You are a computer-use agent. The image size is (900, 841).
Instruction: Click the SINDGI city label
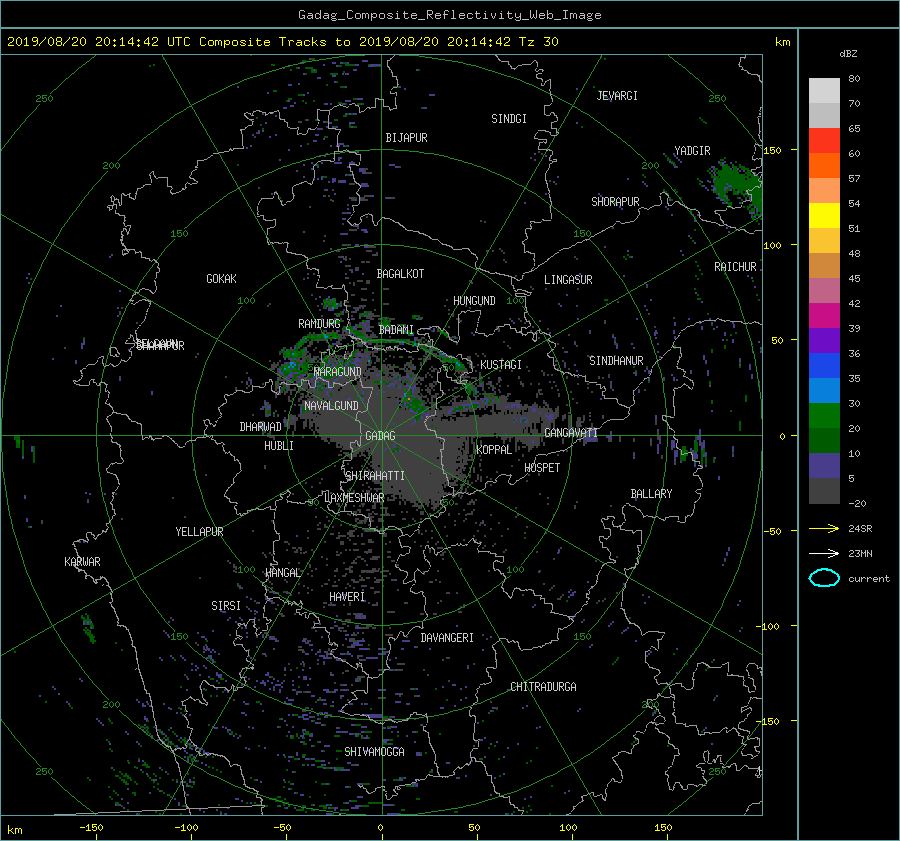pyautogui.click(x=509, y=119)
